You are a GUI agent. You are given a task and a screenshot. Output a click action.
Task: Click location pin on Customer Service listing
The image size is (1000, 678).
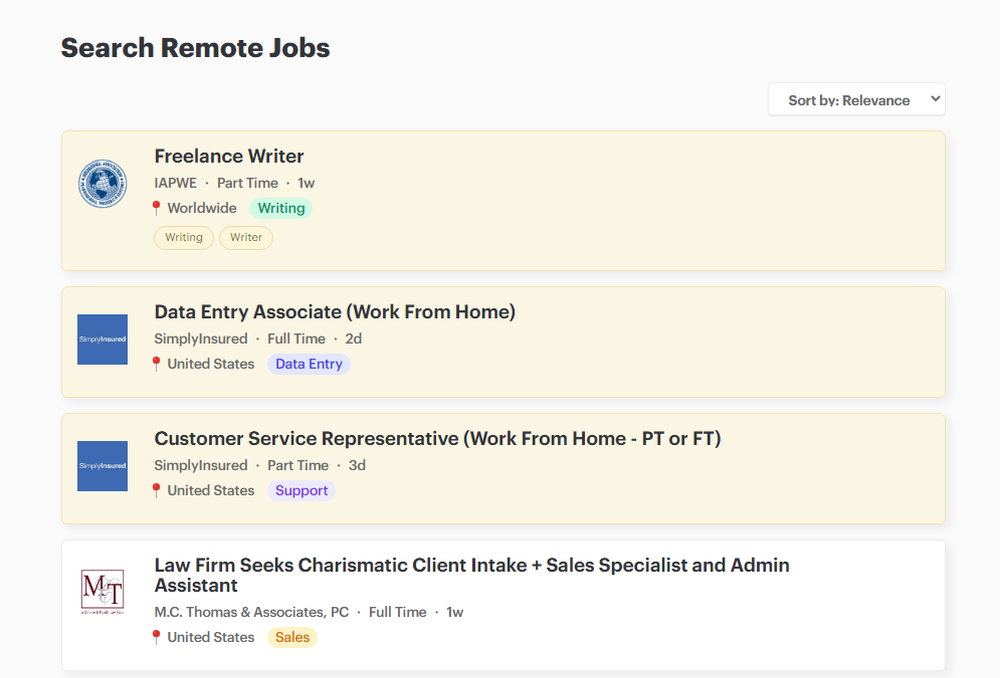[x=156, y=490]
